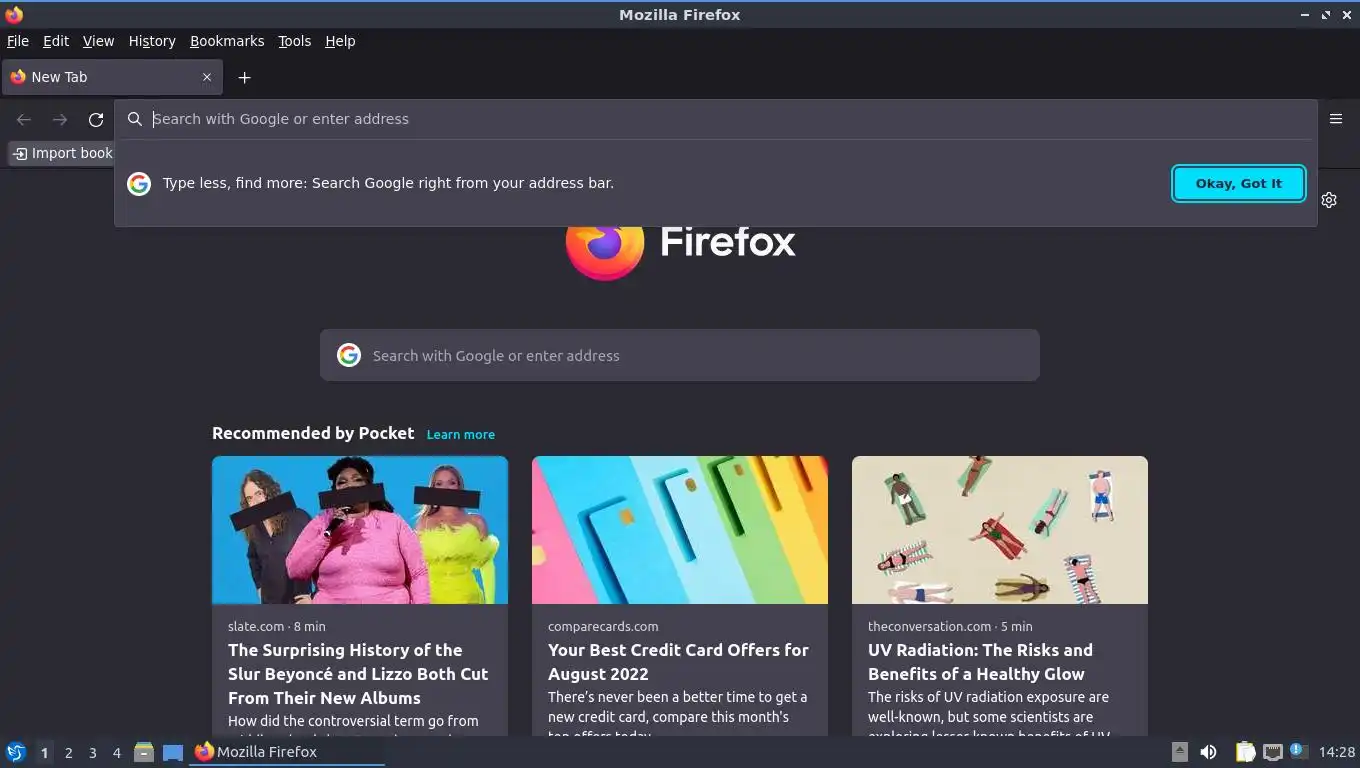Click the Google icon in the page's search box
This screenshot has width=1360, height=768.
tap(349, 355)
